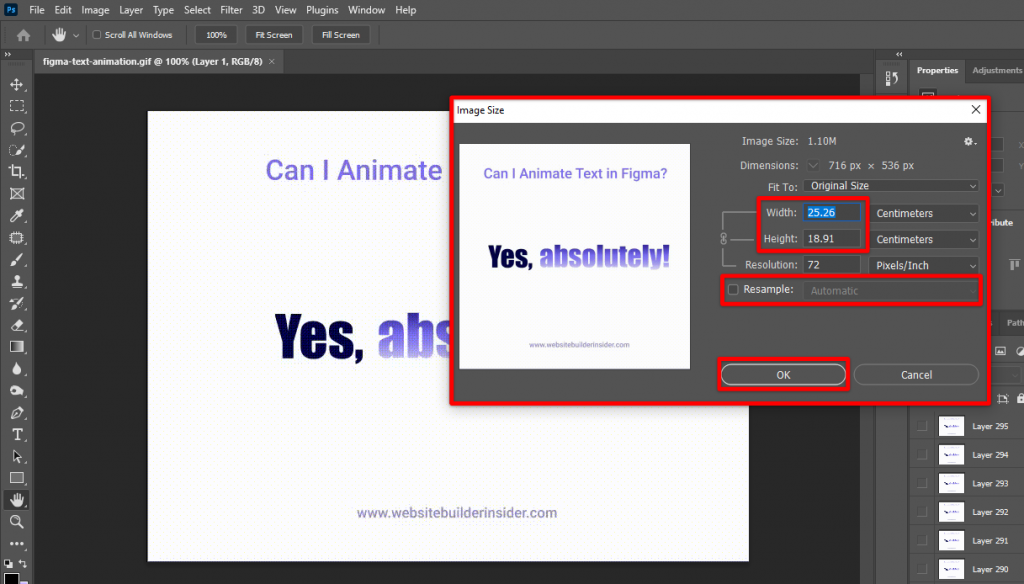Select the Move tool
The width and height of the screenshot is (1024, 584).
pyautogui.click(x=17, y=84)
